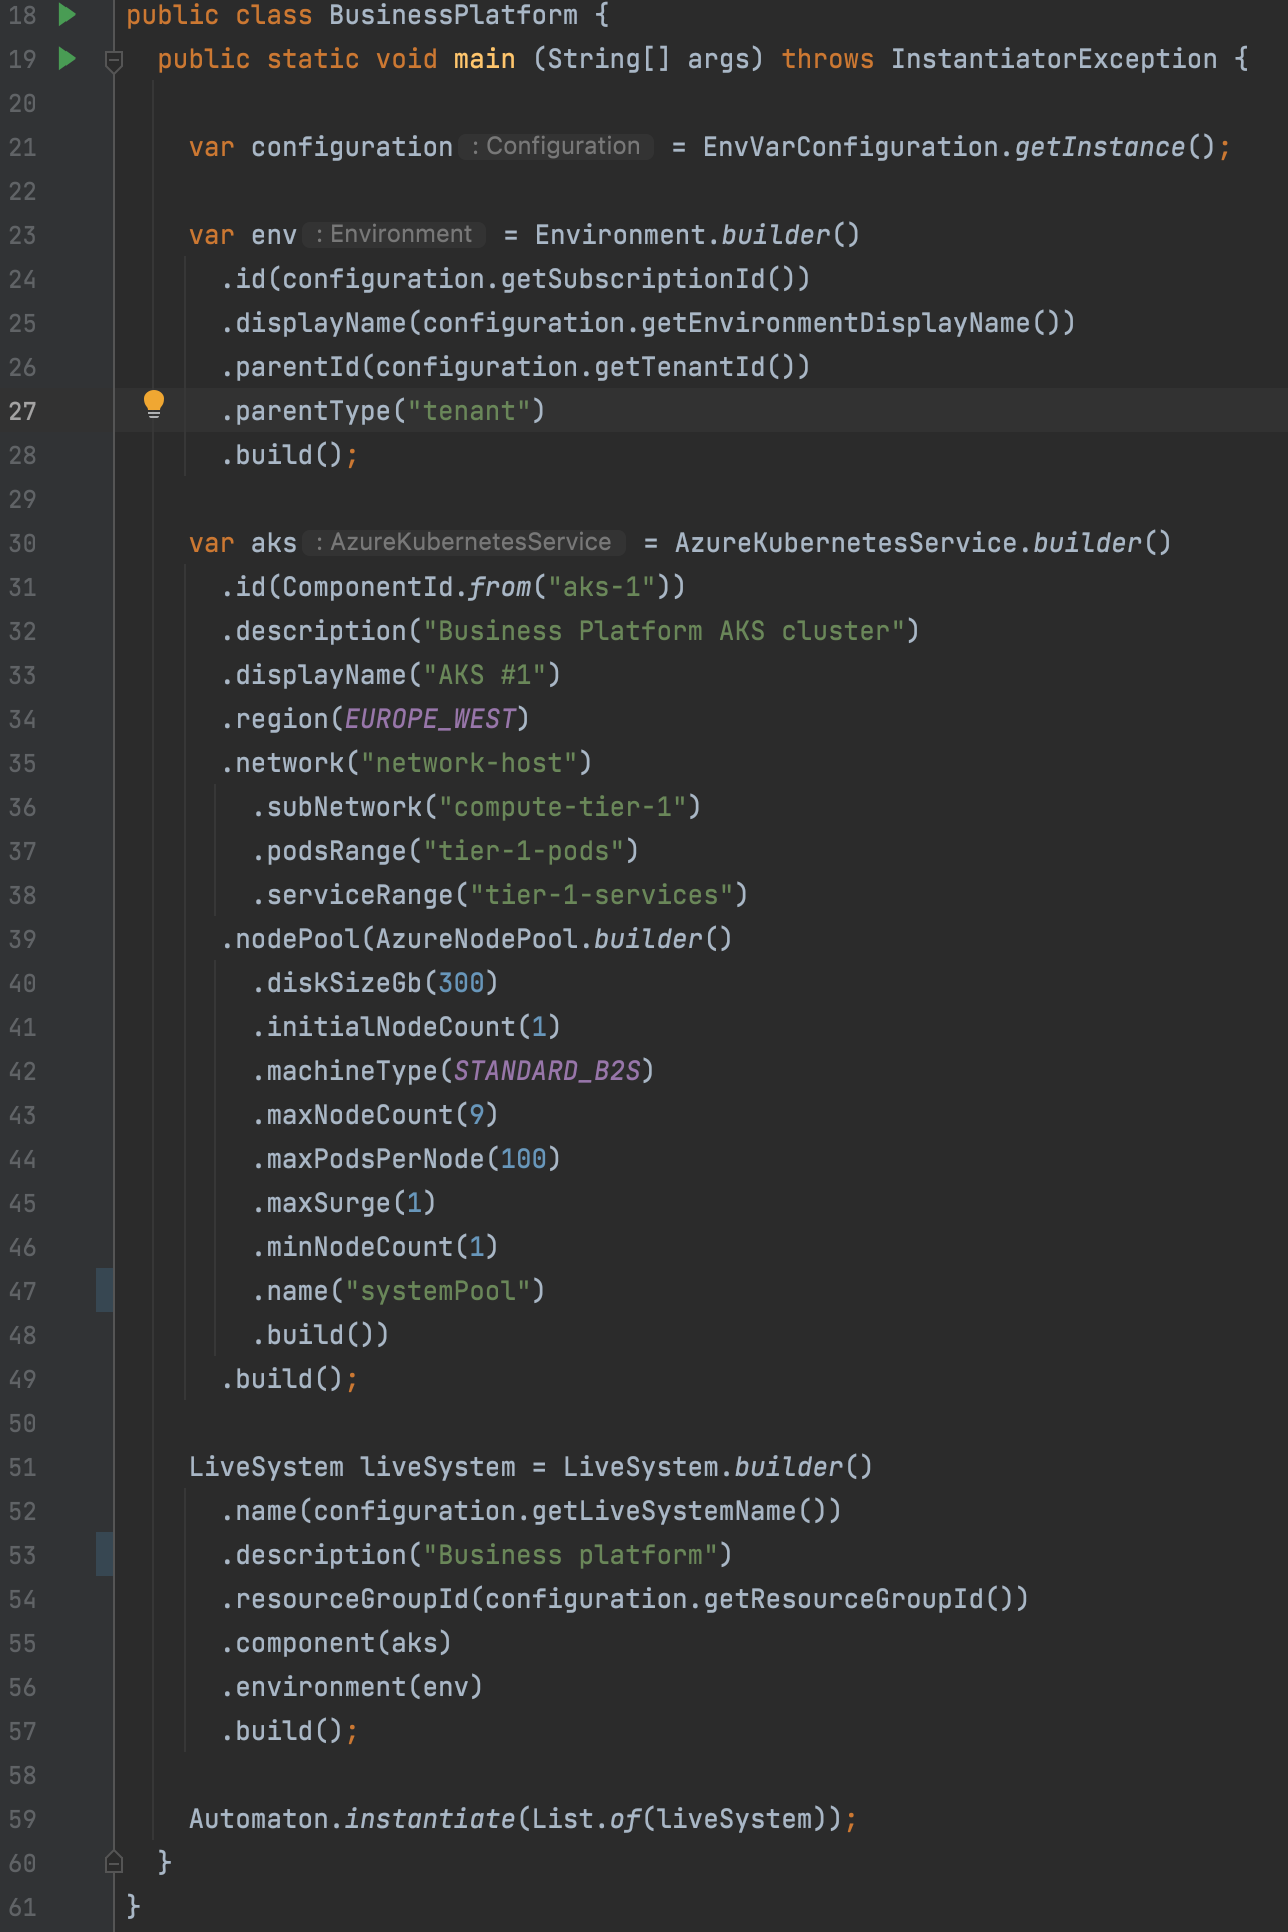Click ".environment(env)" on line 56
The width and height of the screenshot is (1288, 1932).
[352, 1687]
